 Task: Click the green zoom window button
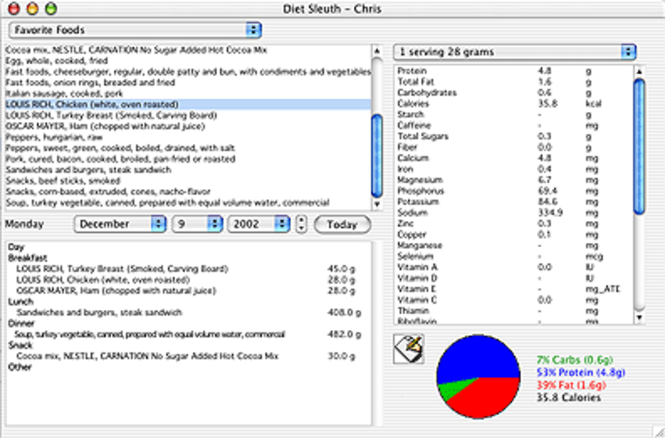[x=51, y=8]
